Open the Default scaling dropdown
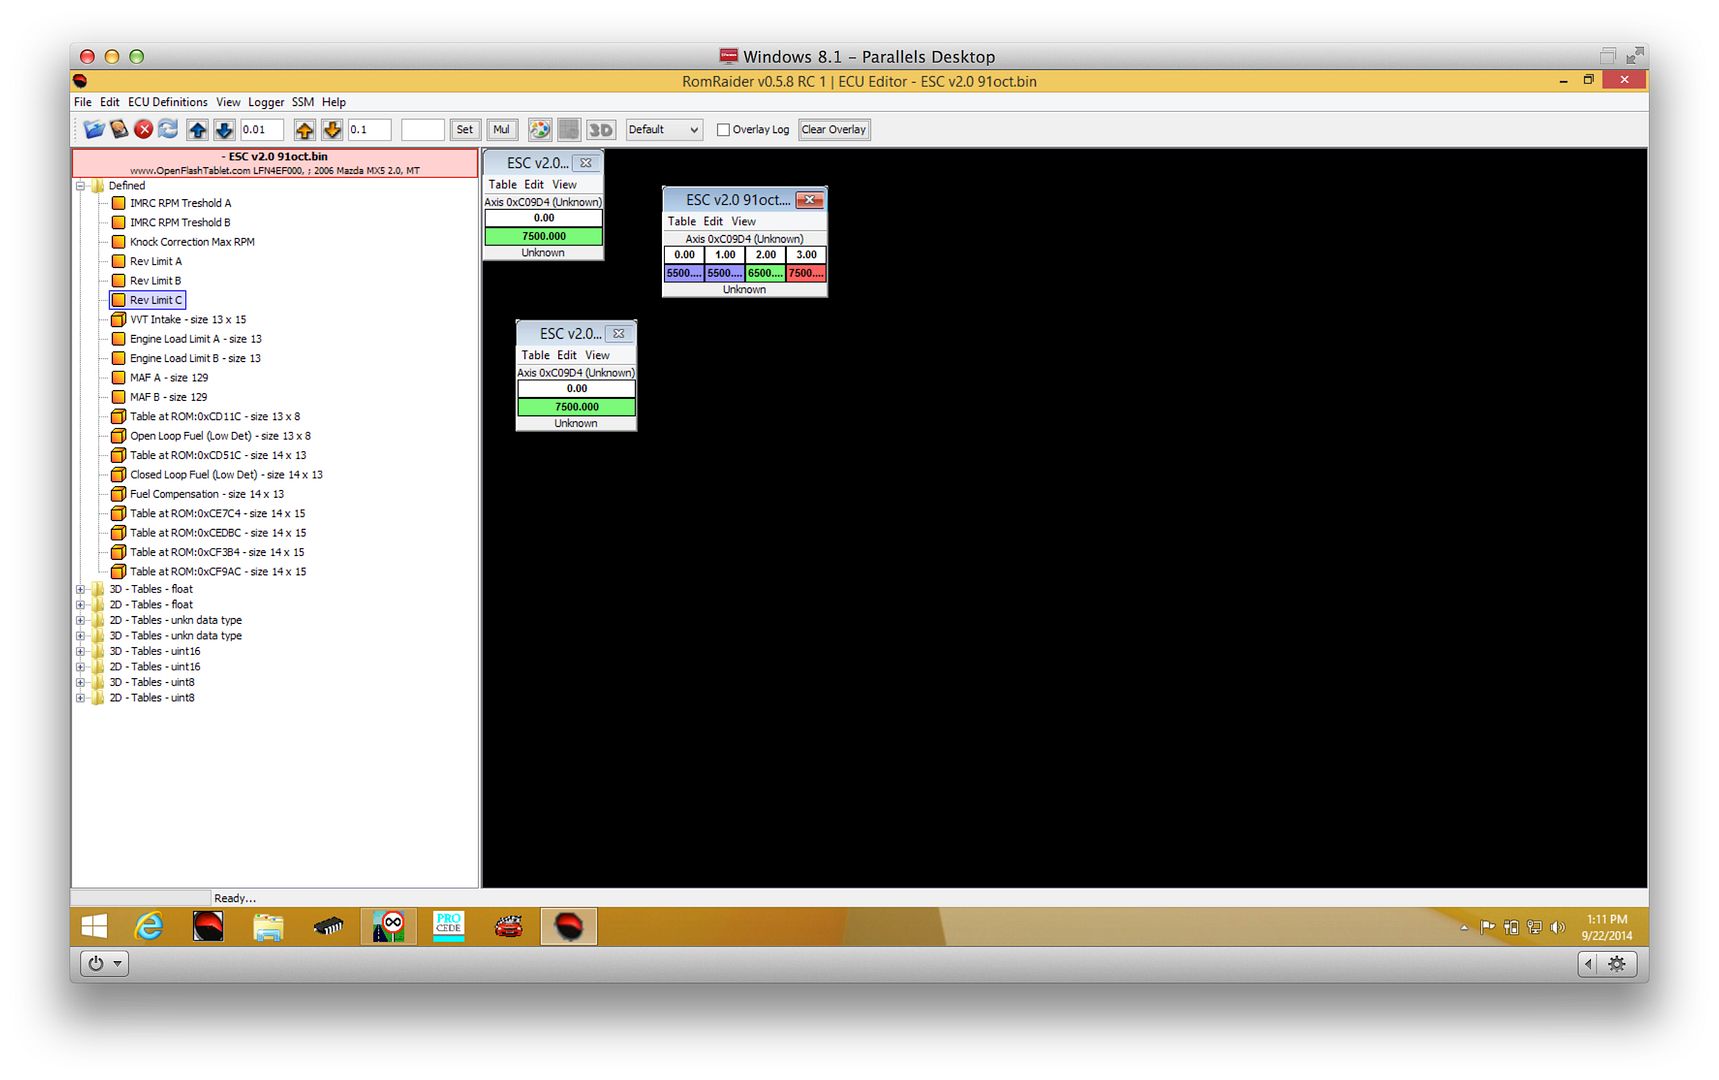Viewport: 1719px width, 1080px height. coord(663,129)
